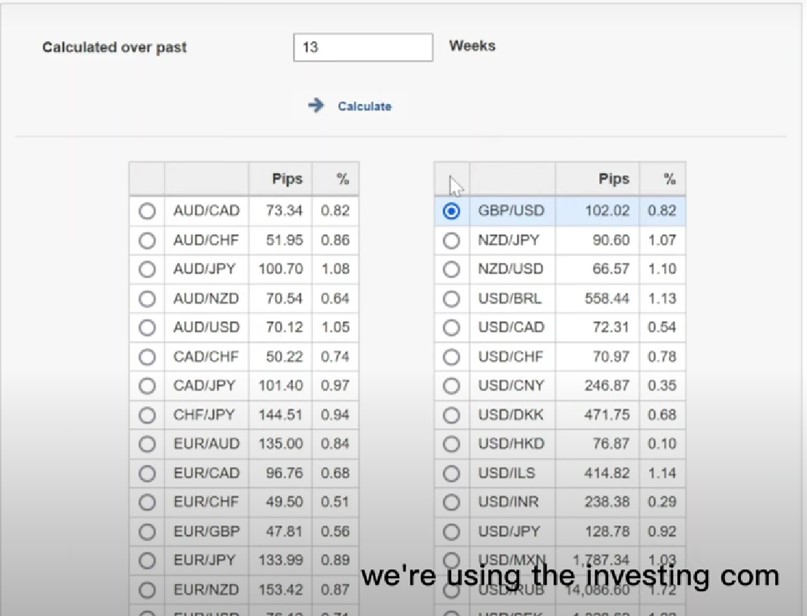Focus the weeks number input field
Viewport: 807px width, 616px height.
(x=363, y=47)
